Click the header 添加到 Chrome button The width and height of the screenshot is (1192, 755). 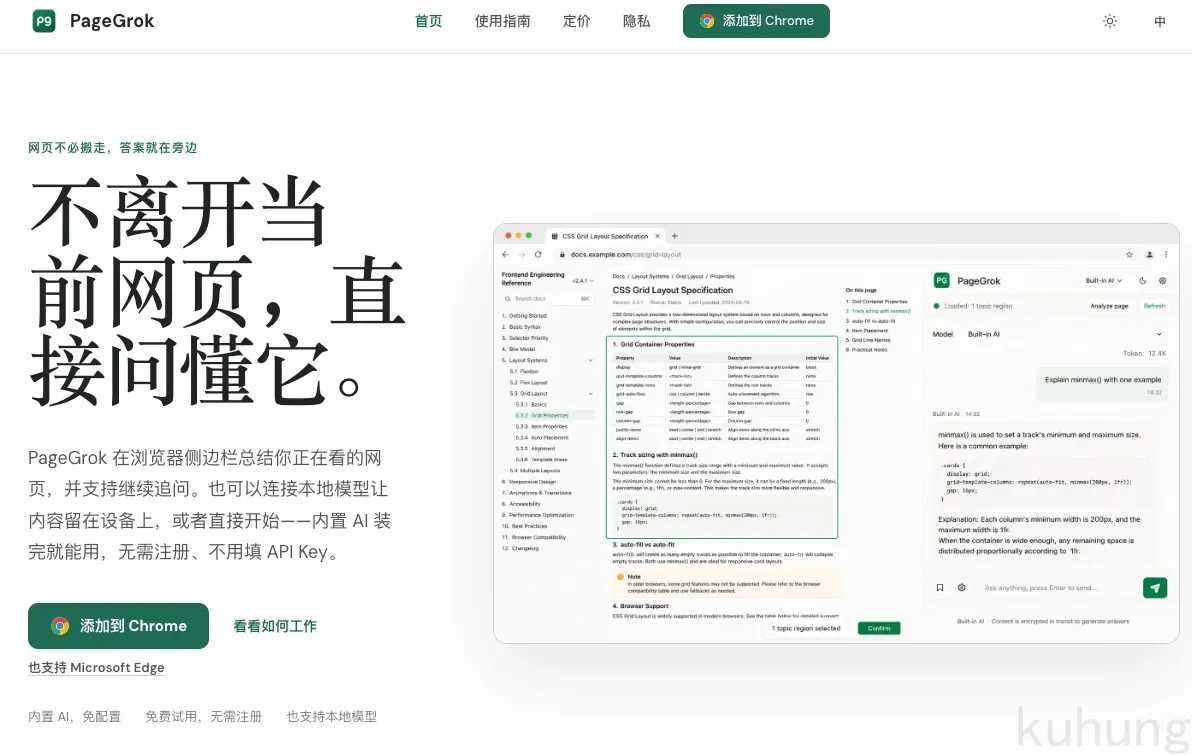tap(756, 21)
